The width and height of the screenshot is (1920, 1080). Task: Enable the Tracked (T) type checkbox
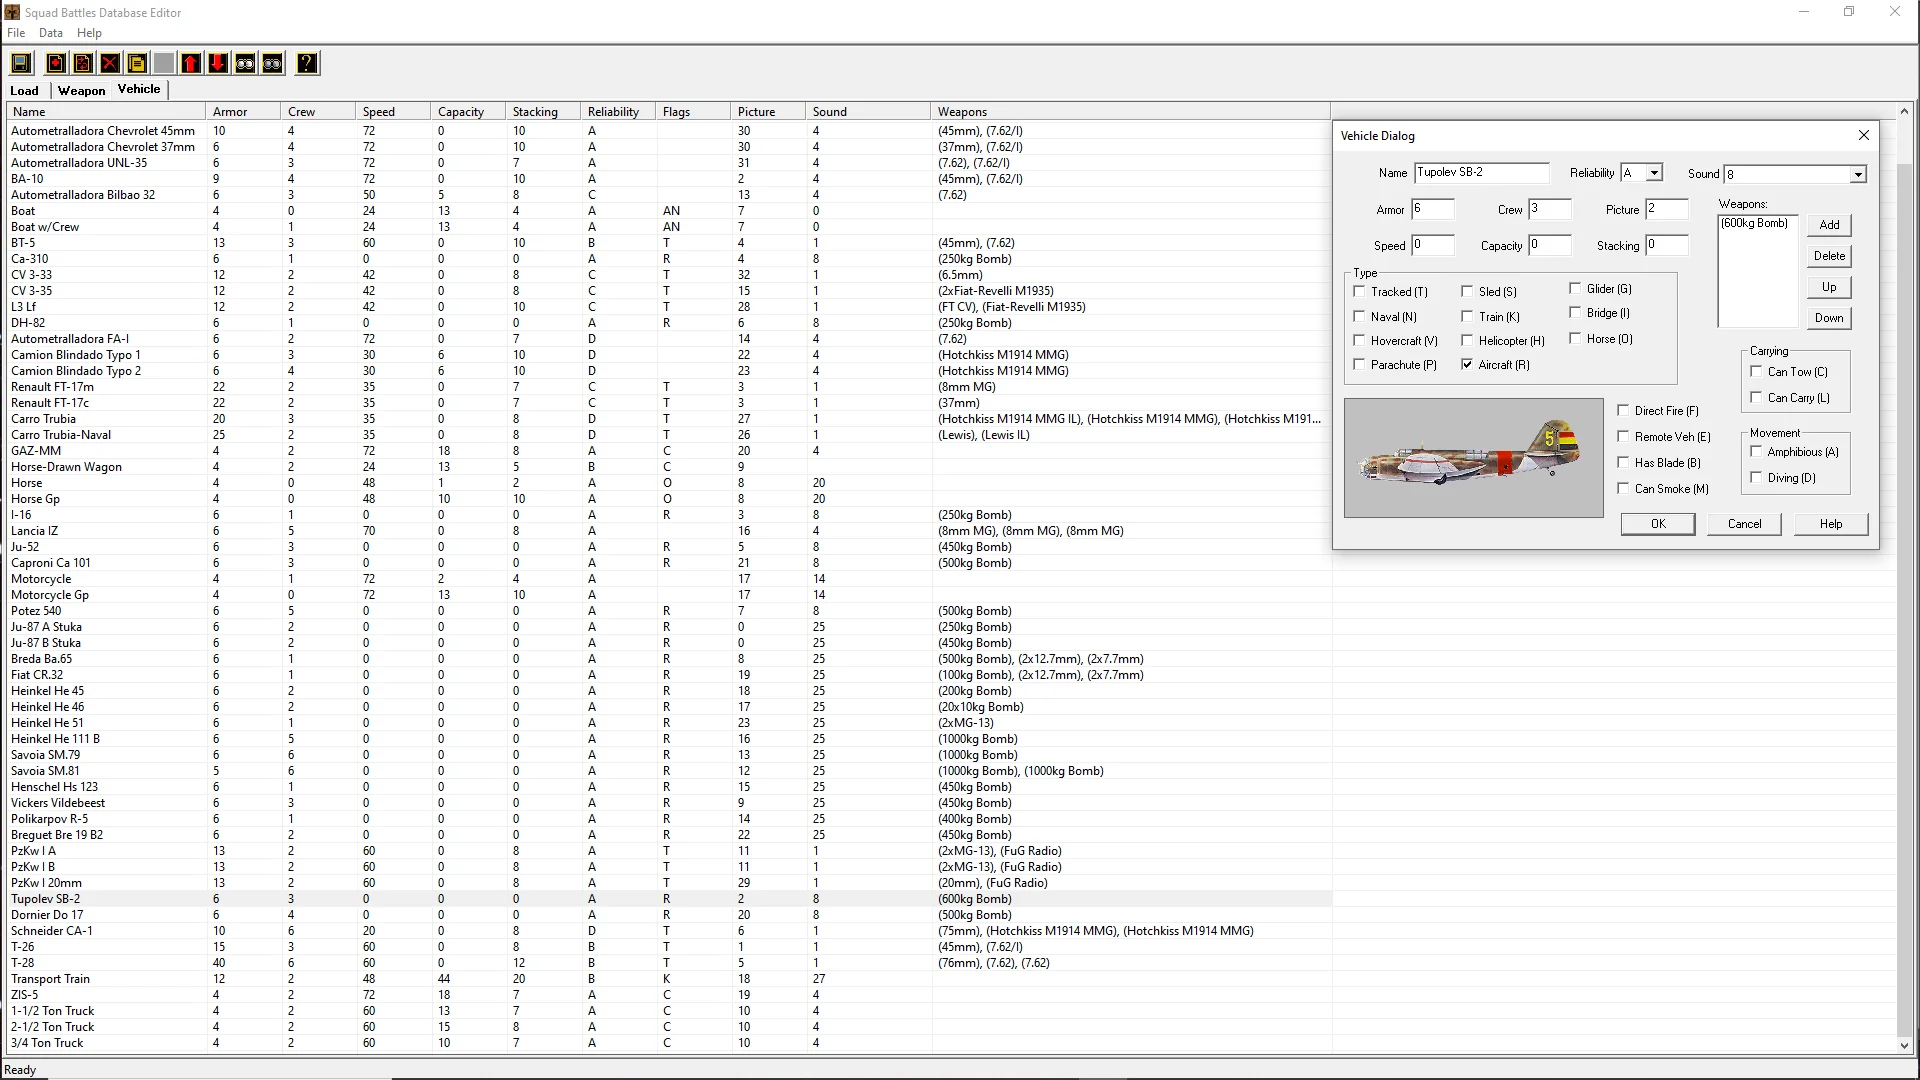(x=1359, y=292)
